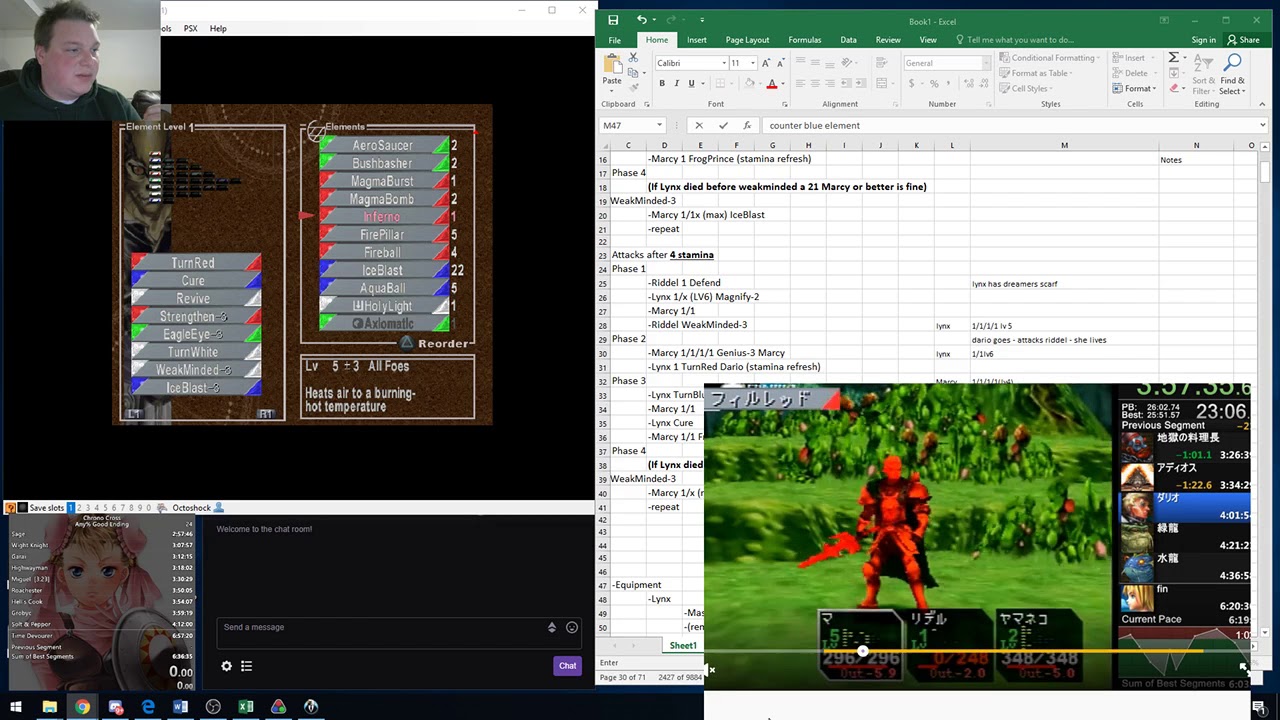Expand the formula bar chevron

1262,125
